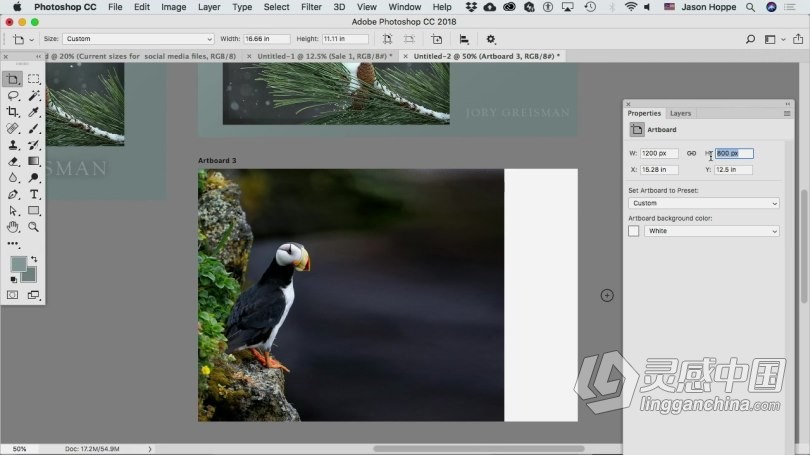This screenshot has width=810, height=455.
Task: Collapse the Properties panel to icons
Action: pyautogui.click(x=787, y=104)
